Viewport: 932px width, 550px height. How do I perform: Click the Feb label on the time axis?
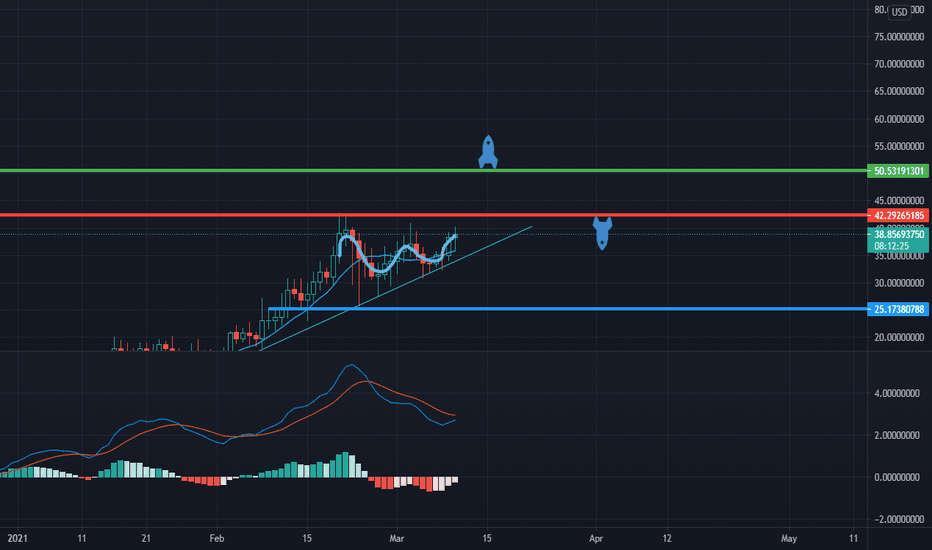click(217, 538)
